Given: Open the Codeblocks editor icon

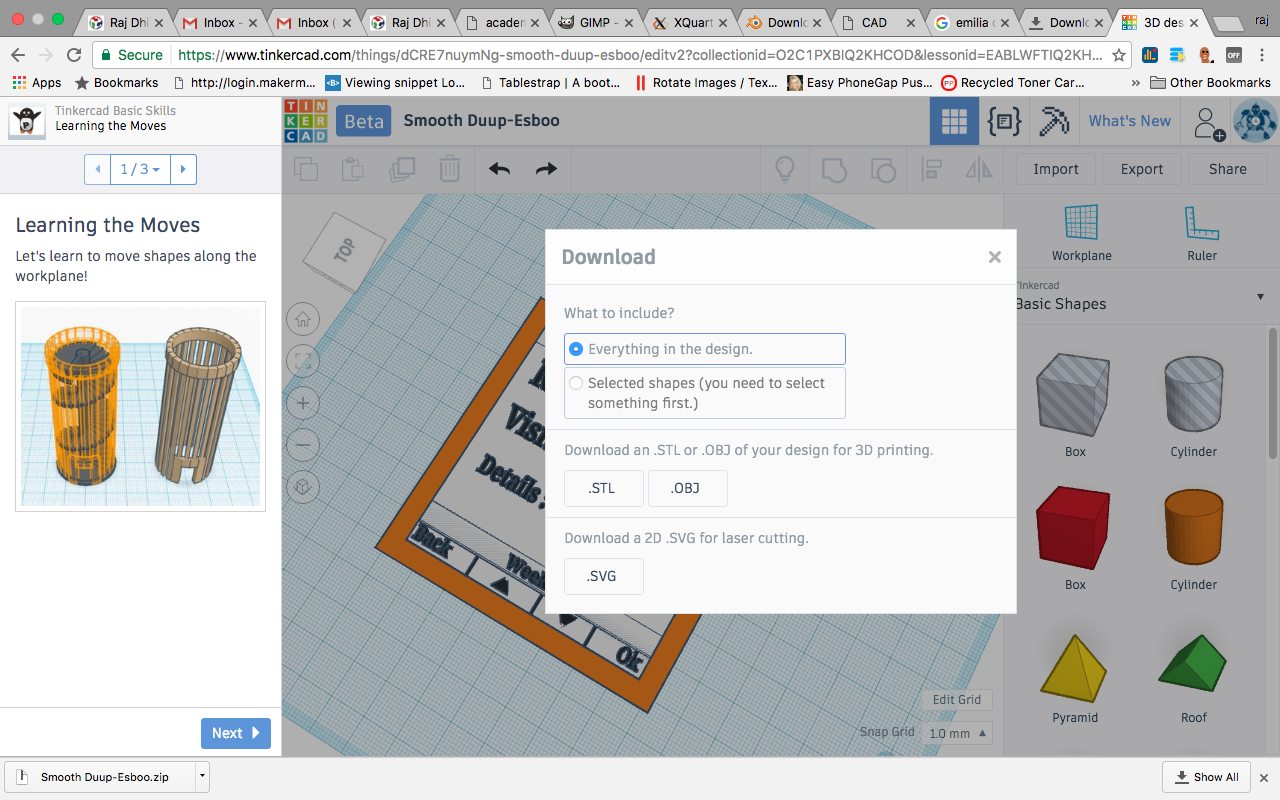Looking at the screenshot, I should pyautogui.click(x=1004, y=121).
